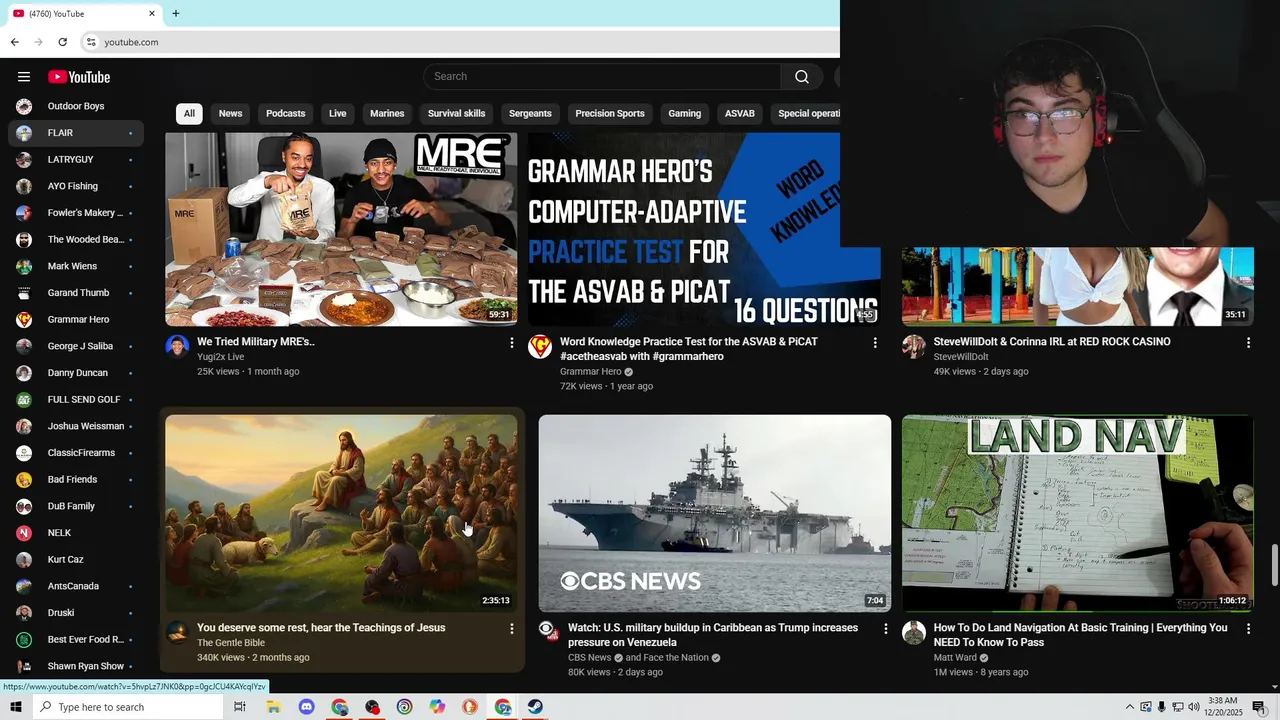The height and width of the screenshot is (720, 1280).
Task: Click Yugi2x Live channel avatar
Action: [177, 347]
